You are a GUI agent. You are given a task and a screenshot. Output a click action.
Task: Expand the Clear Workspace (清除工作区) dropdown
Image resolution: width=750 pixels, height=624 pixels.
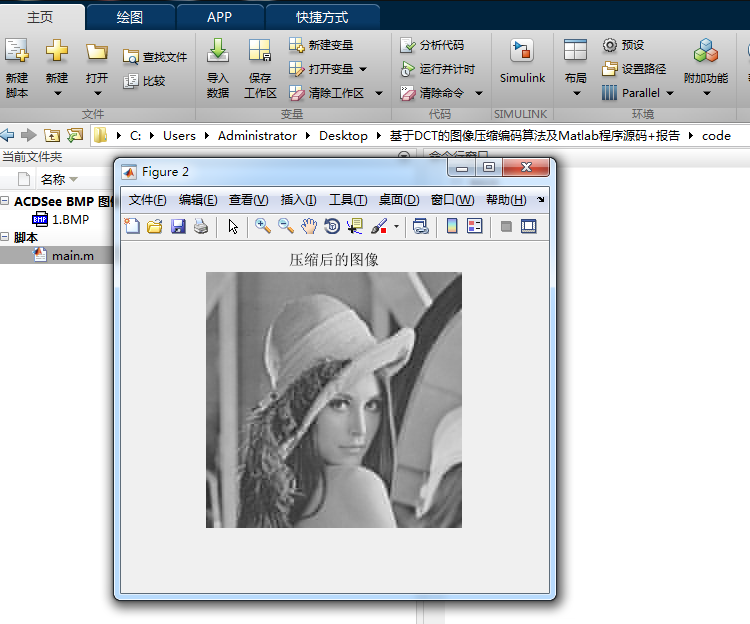click(x=379, y=93)
